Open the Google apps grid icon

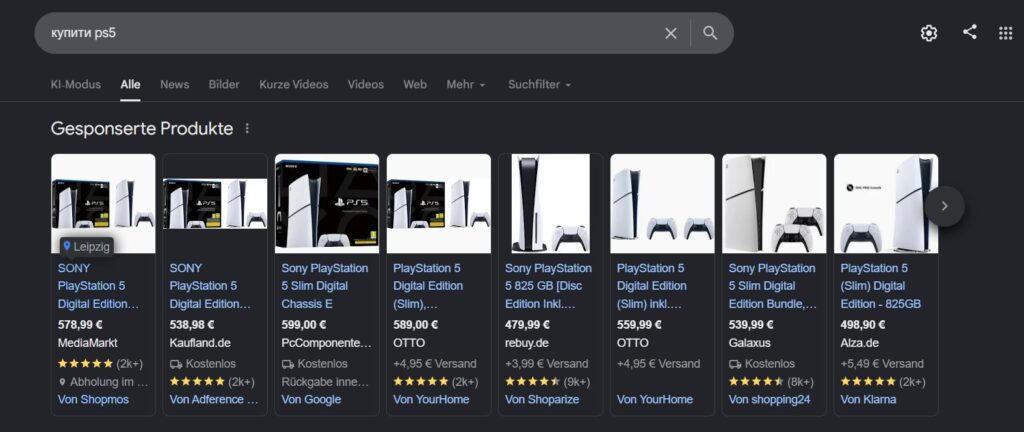(x=1006, y=33)
